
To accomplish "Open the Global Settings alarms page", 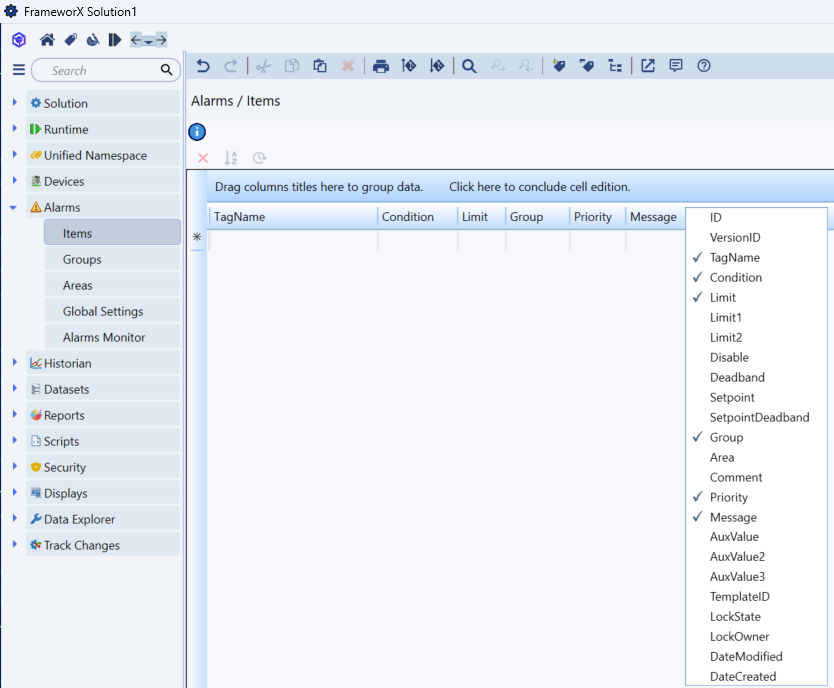I will tap(103, 311).
